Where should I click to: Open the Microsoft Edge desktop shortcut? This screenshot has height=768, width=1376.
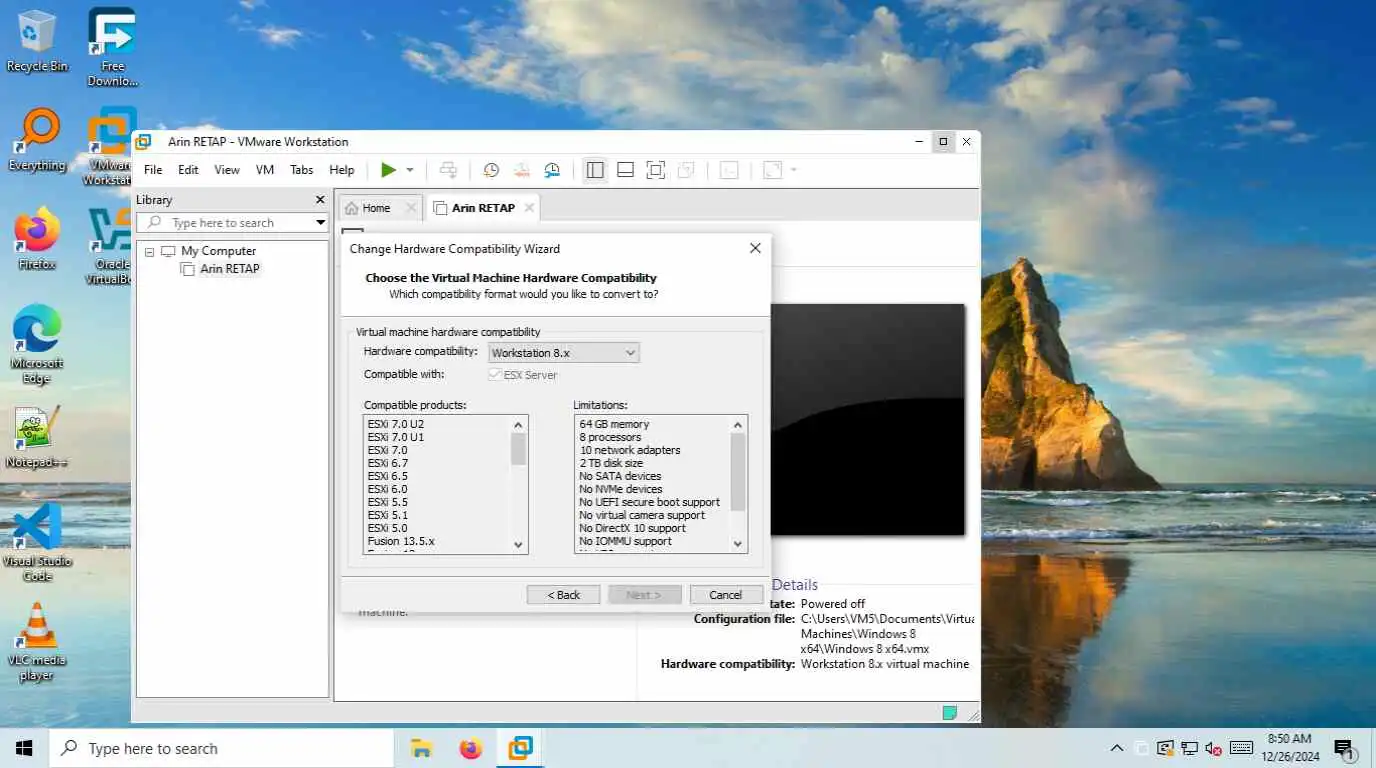(x=37, y=345)
